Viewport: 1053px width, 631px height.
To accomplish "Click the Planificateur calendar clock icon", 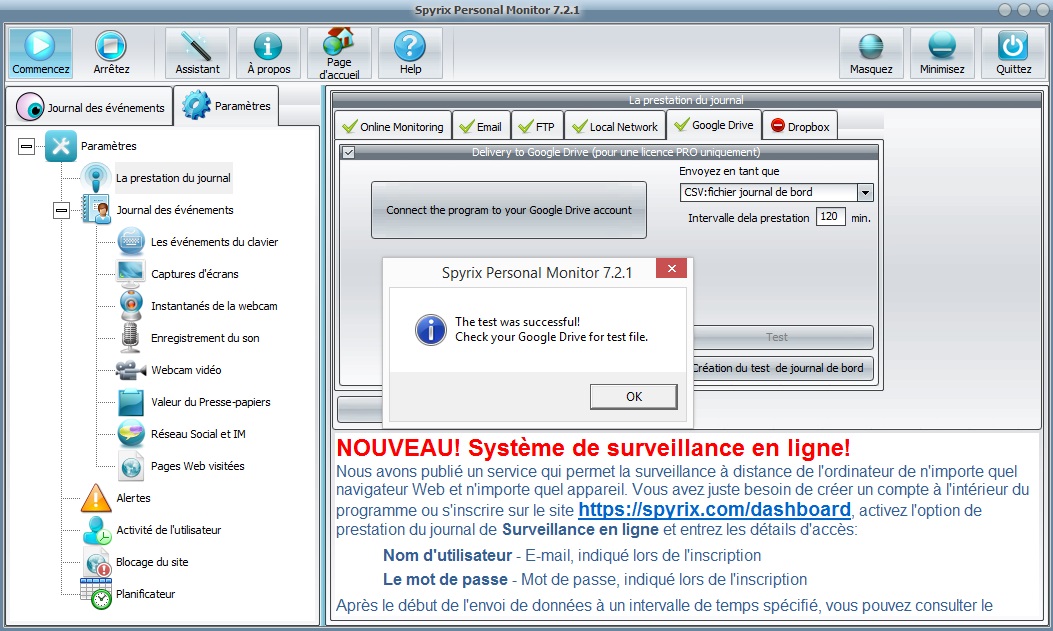I will [x=96, y=593].
